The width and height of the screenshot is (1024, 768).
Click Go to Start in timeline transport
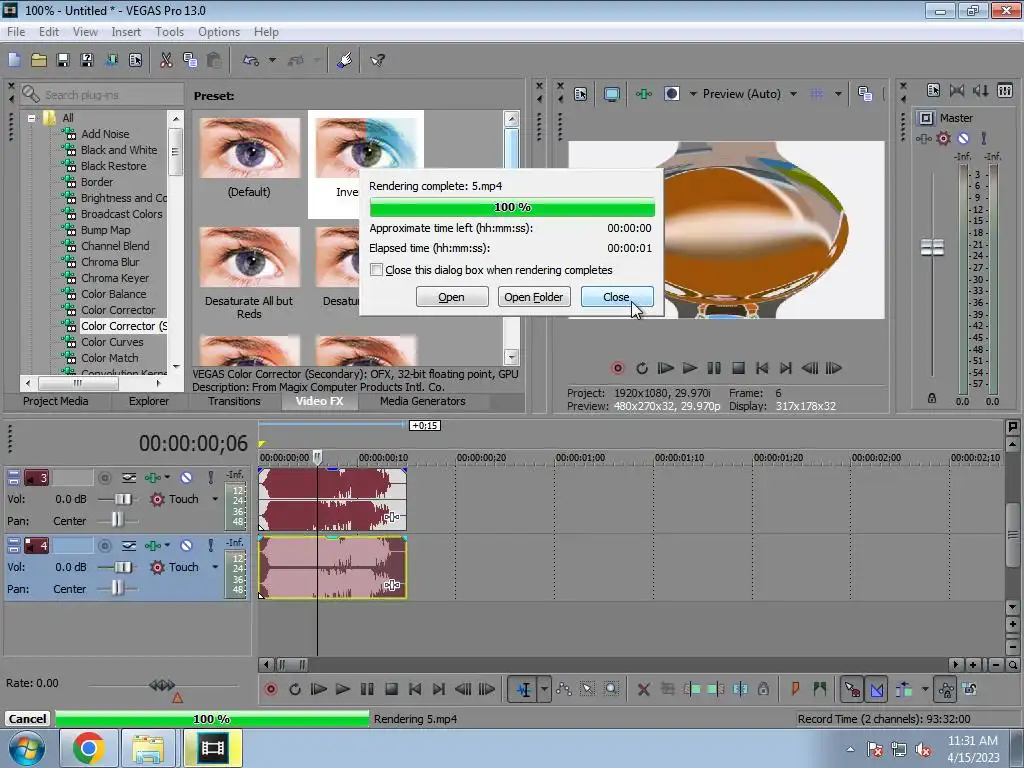click(x=415, y=689)
